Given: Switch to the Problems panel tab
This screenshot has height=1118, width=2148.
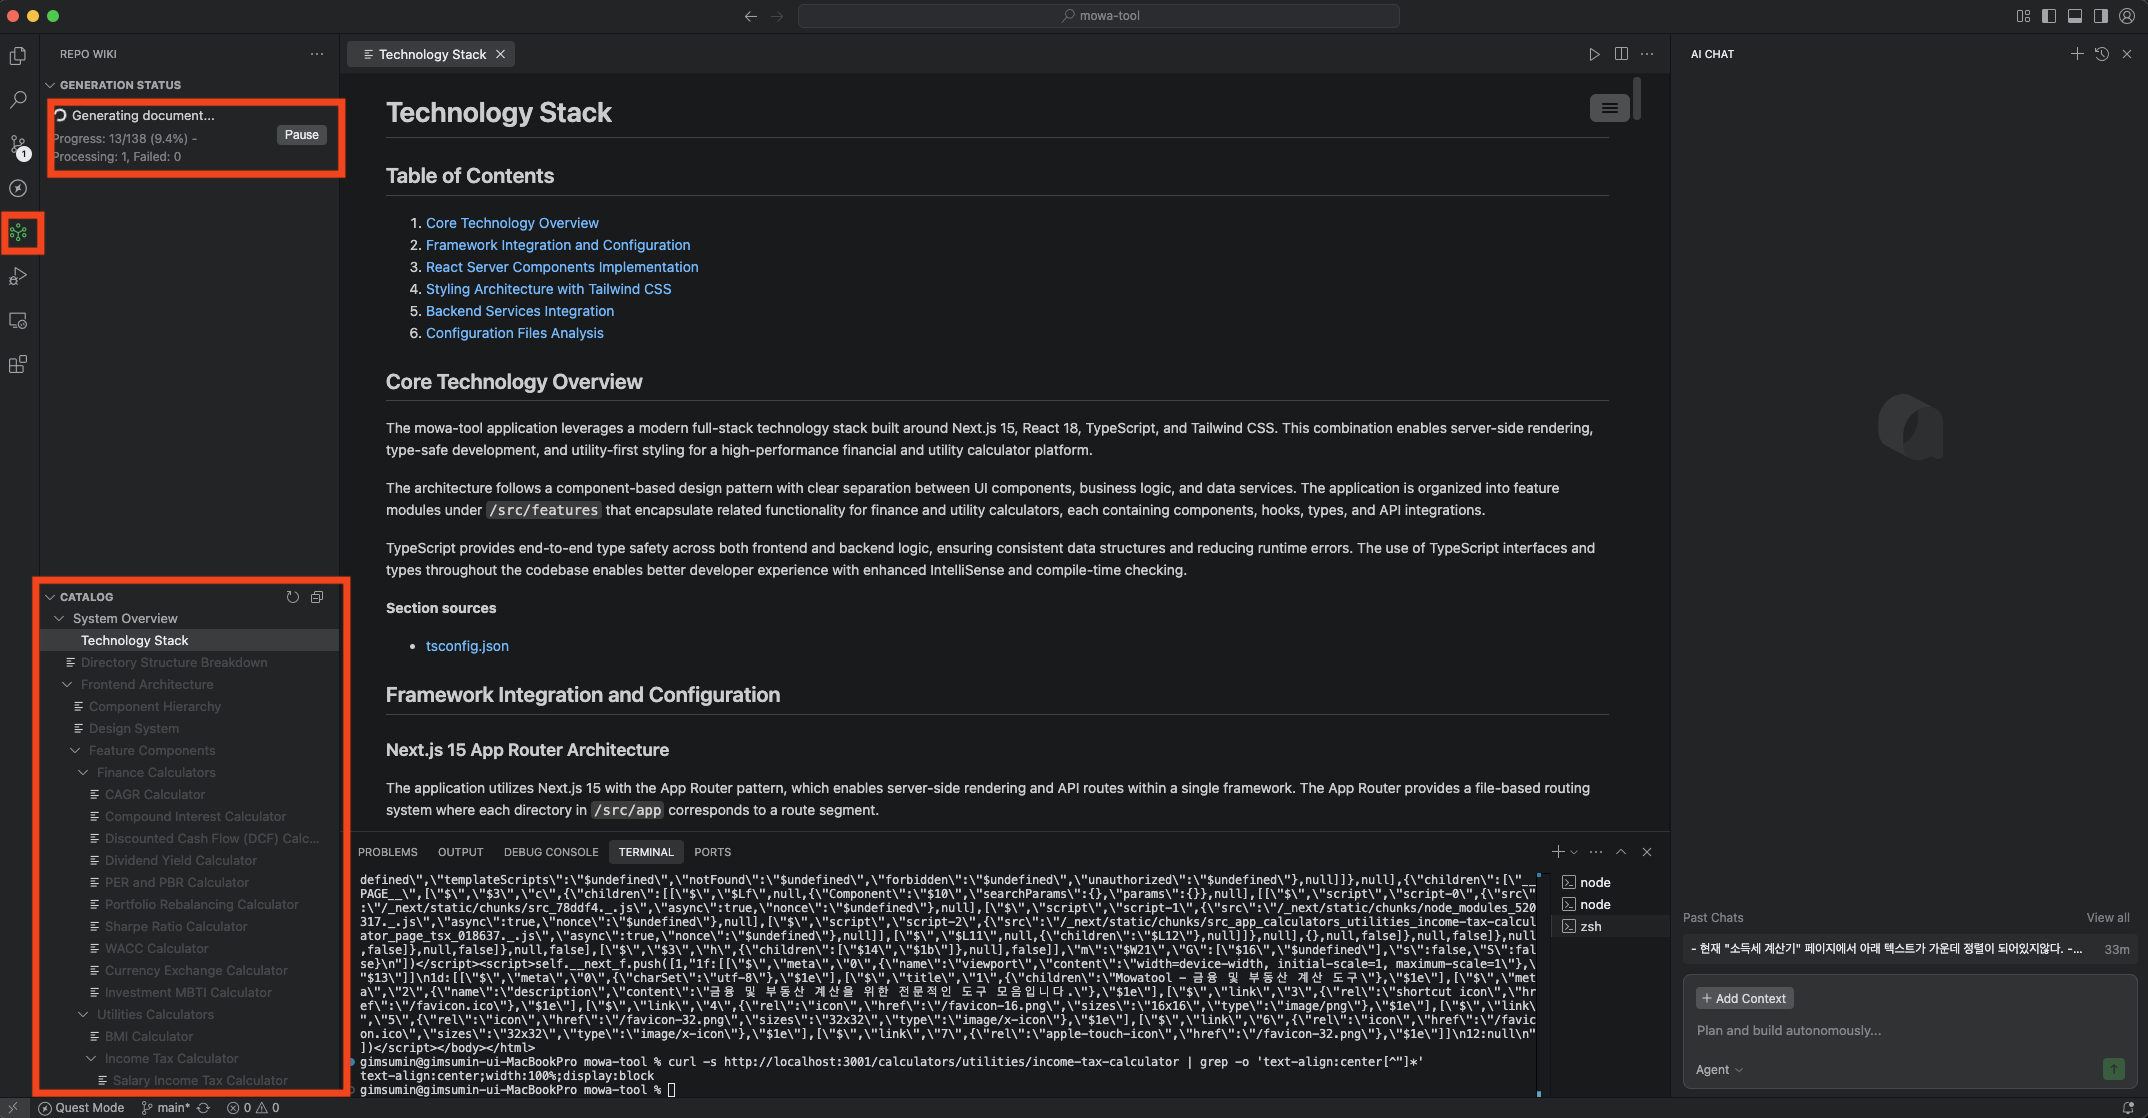Looking at the screenshot, I should (x=388, y=852).
